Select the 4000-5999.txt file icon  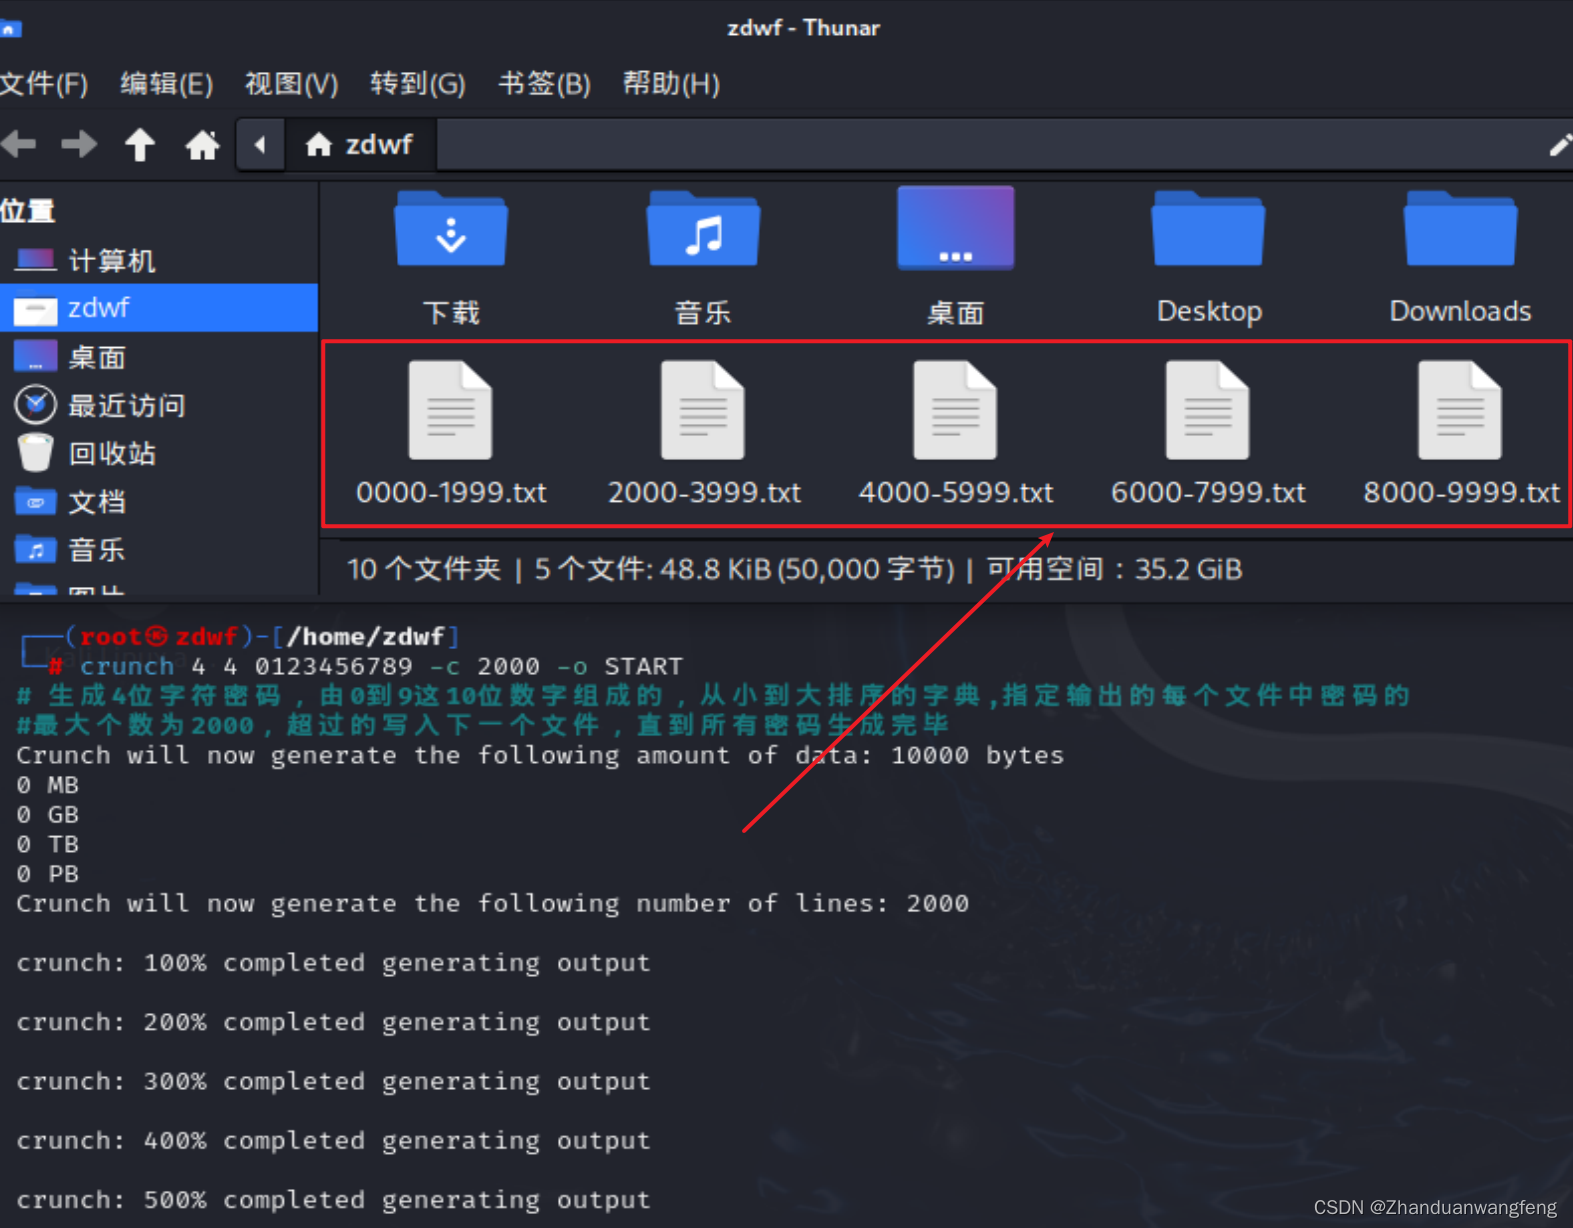point(955,410)
